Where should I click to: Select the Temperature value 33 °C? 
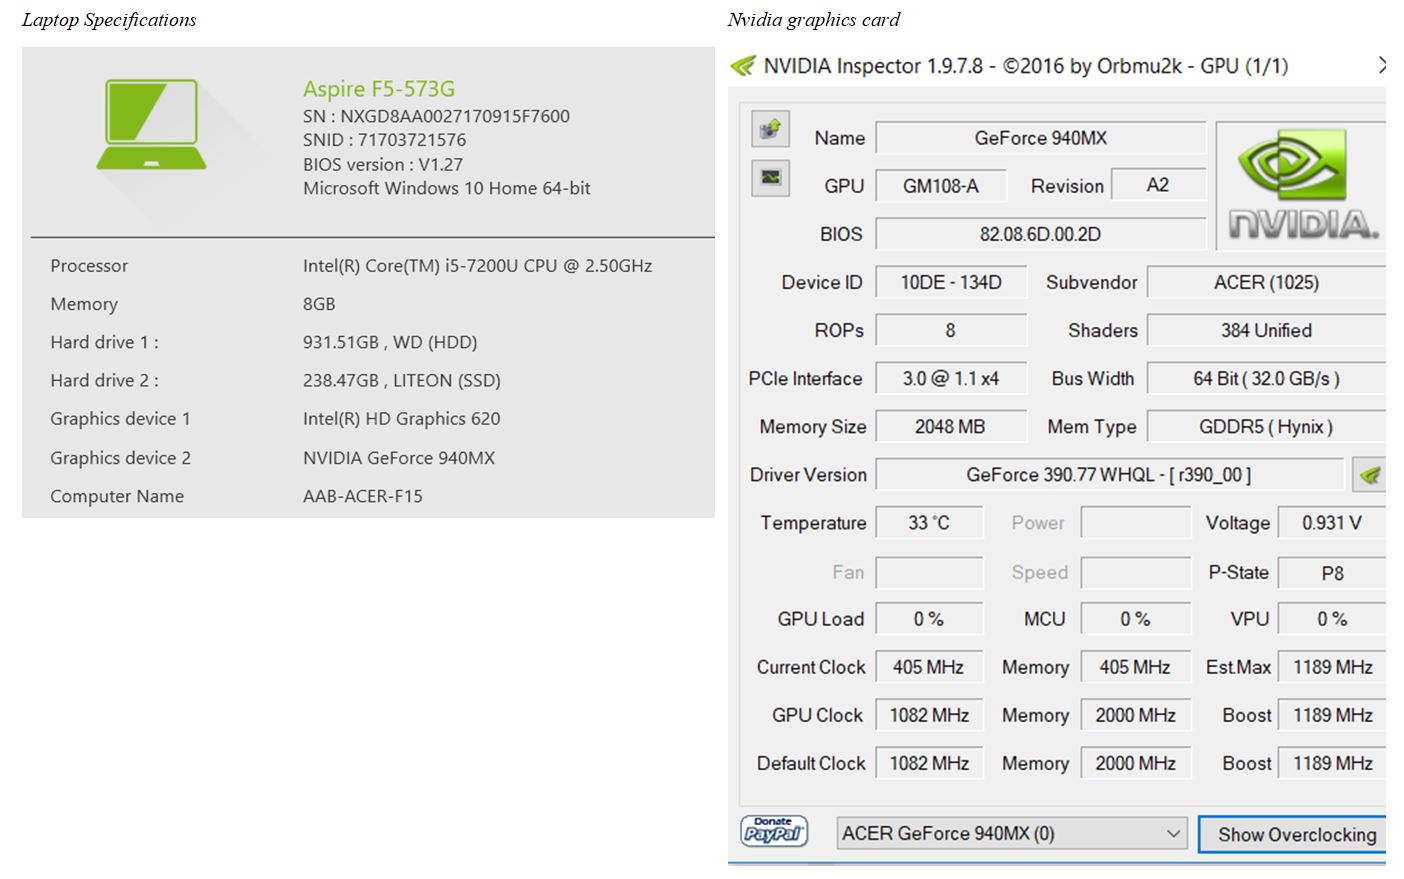(x=929, y=523)
